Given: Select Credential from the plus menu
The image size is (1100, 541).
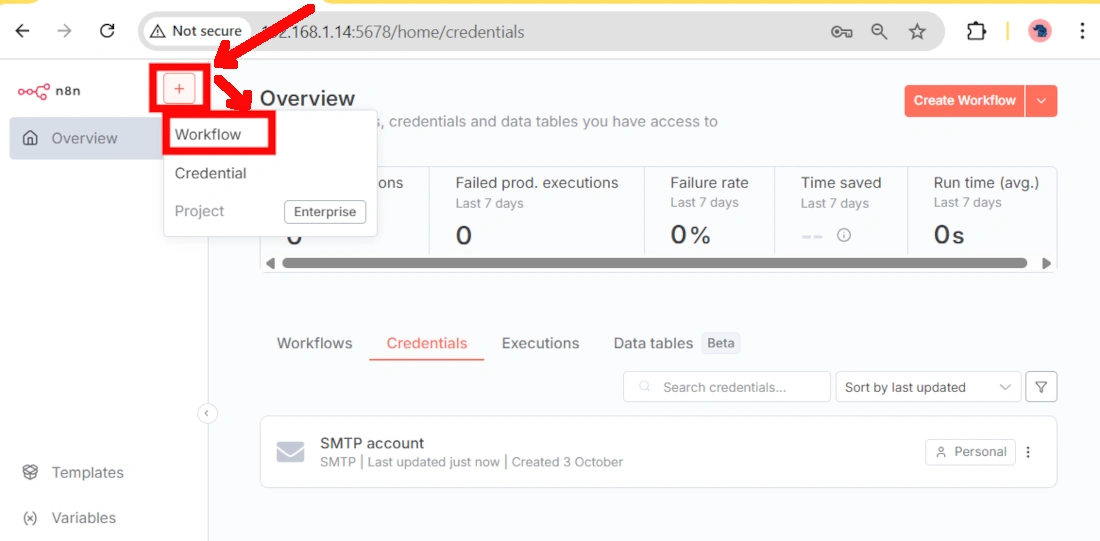Looking at the screenshot, I should [210, 173].
